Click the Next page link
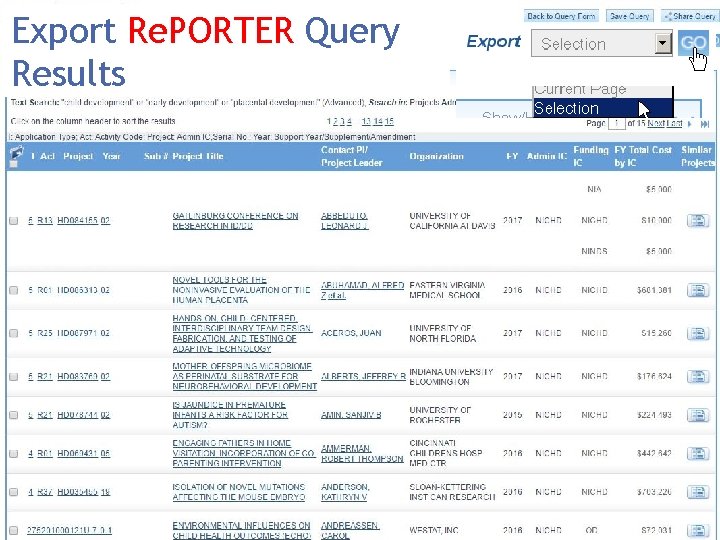This screenshot has width=720, height=540. (x=656, y=123)
